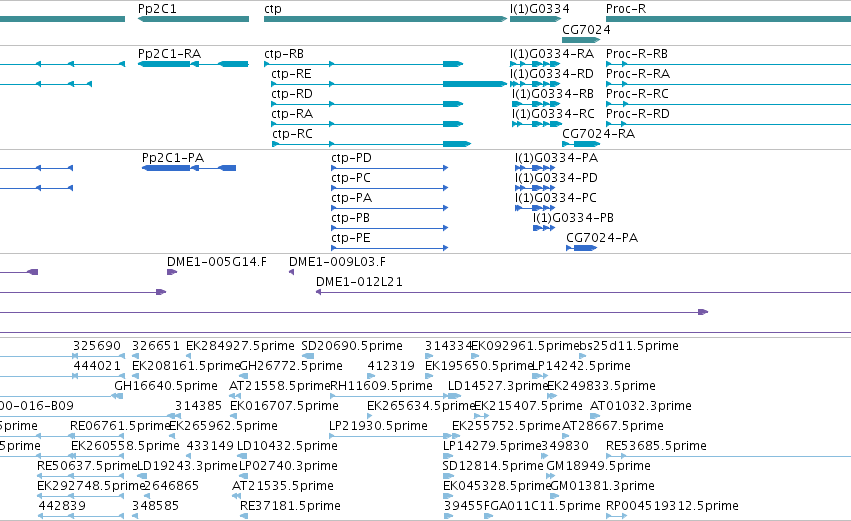Screen dimensions: 851x521
Task: Click the ctp-RB transcript label
Action: (284, 54)
